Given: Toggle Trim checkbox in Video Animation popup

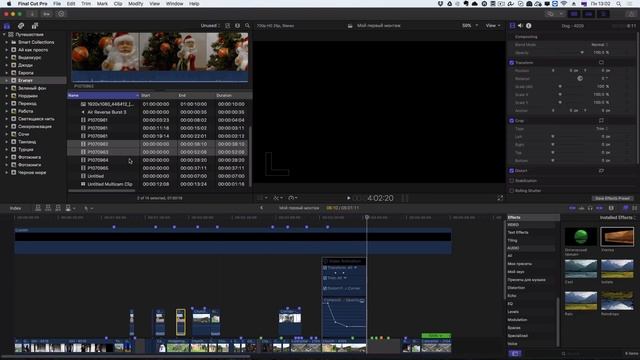Looking at the screenshot, I should click(x=325, y=278).
